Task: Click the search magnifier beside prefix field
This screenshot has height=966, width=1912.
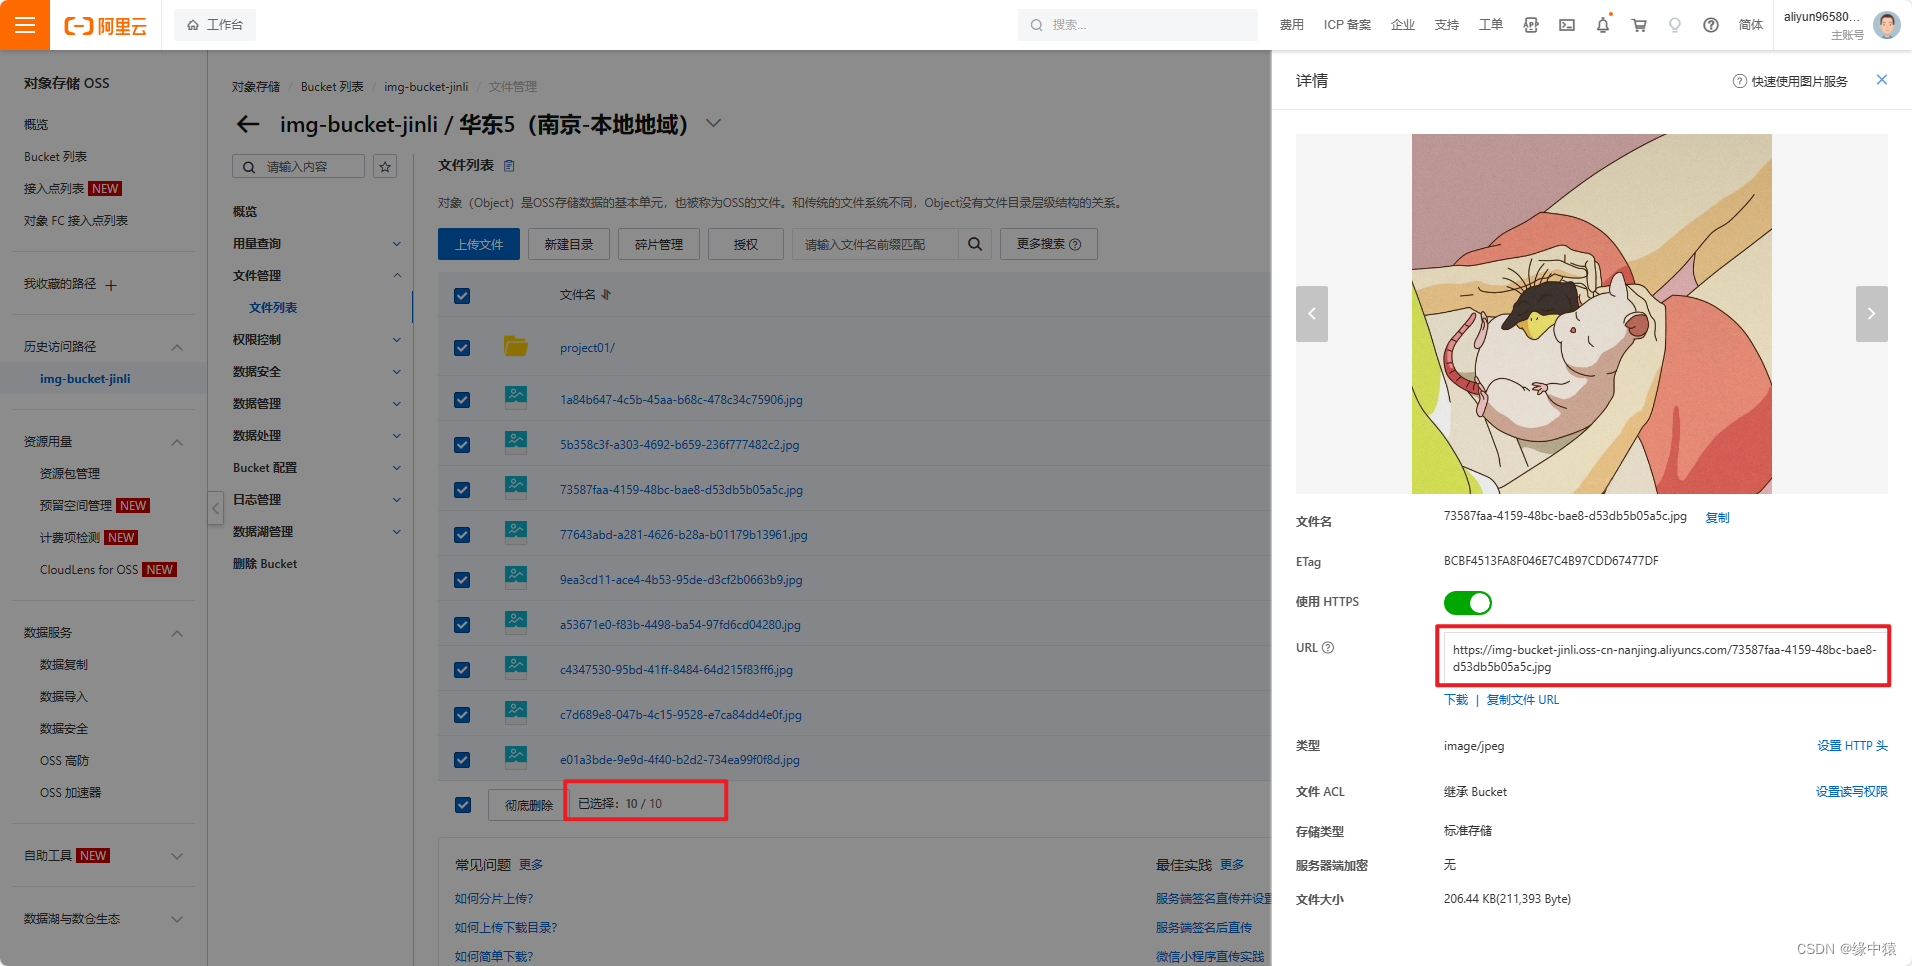Action: (x=975, y=244)
